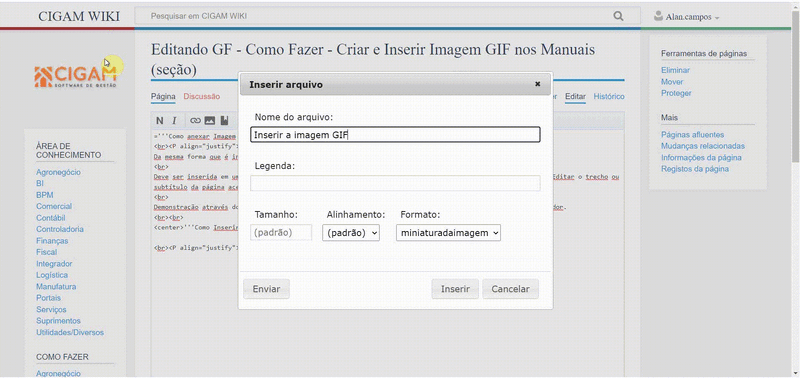This screenshot has width=800, height=378.
Task: Open the Alinhamento (padrão) dropdown
Action: pyautogui.click(x=351, y=233)
